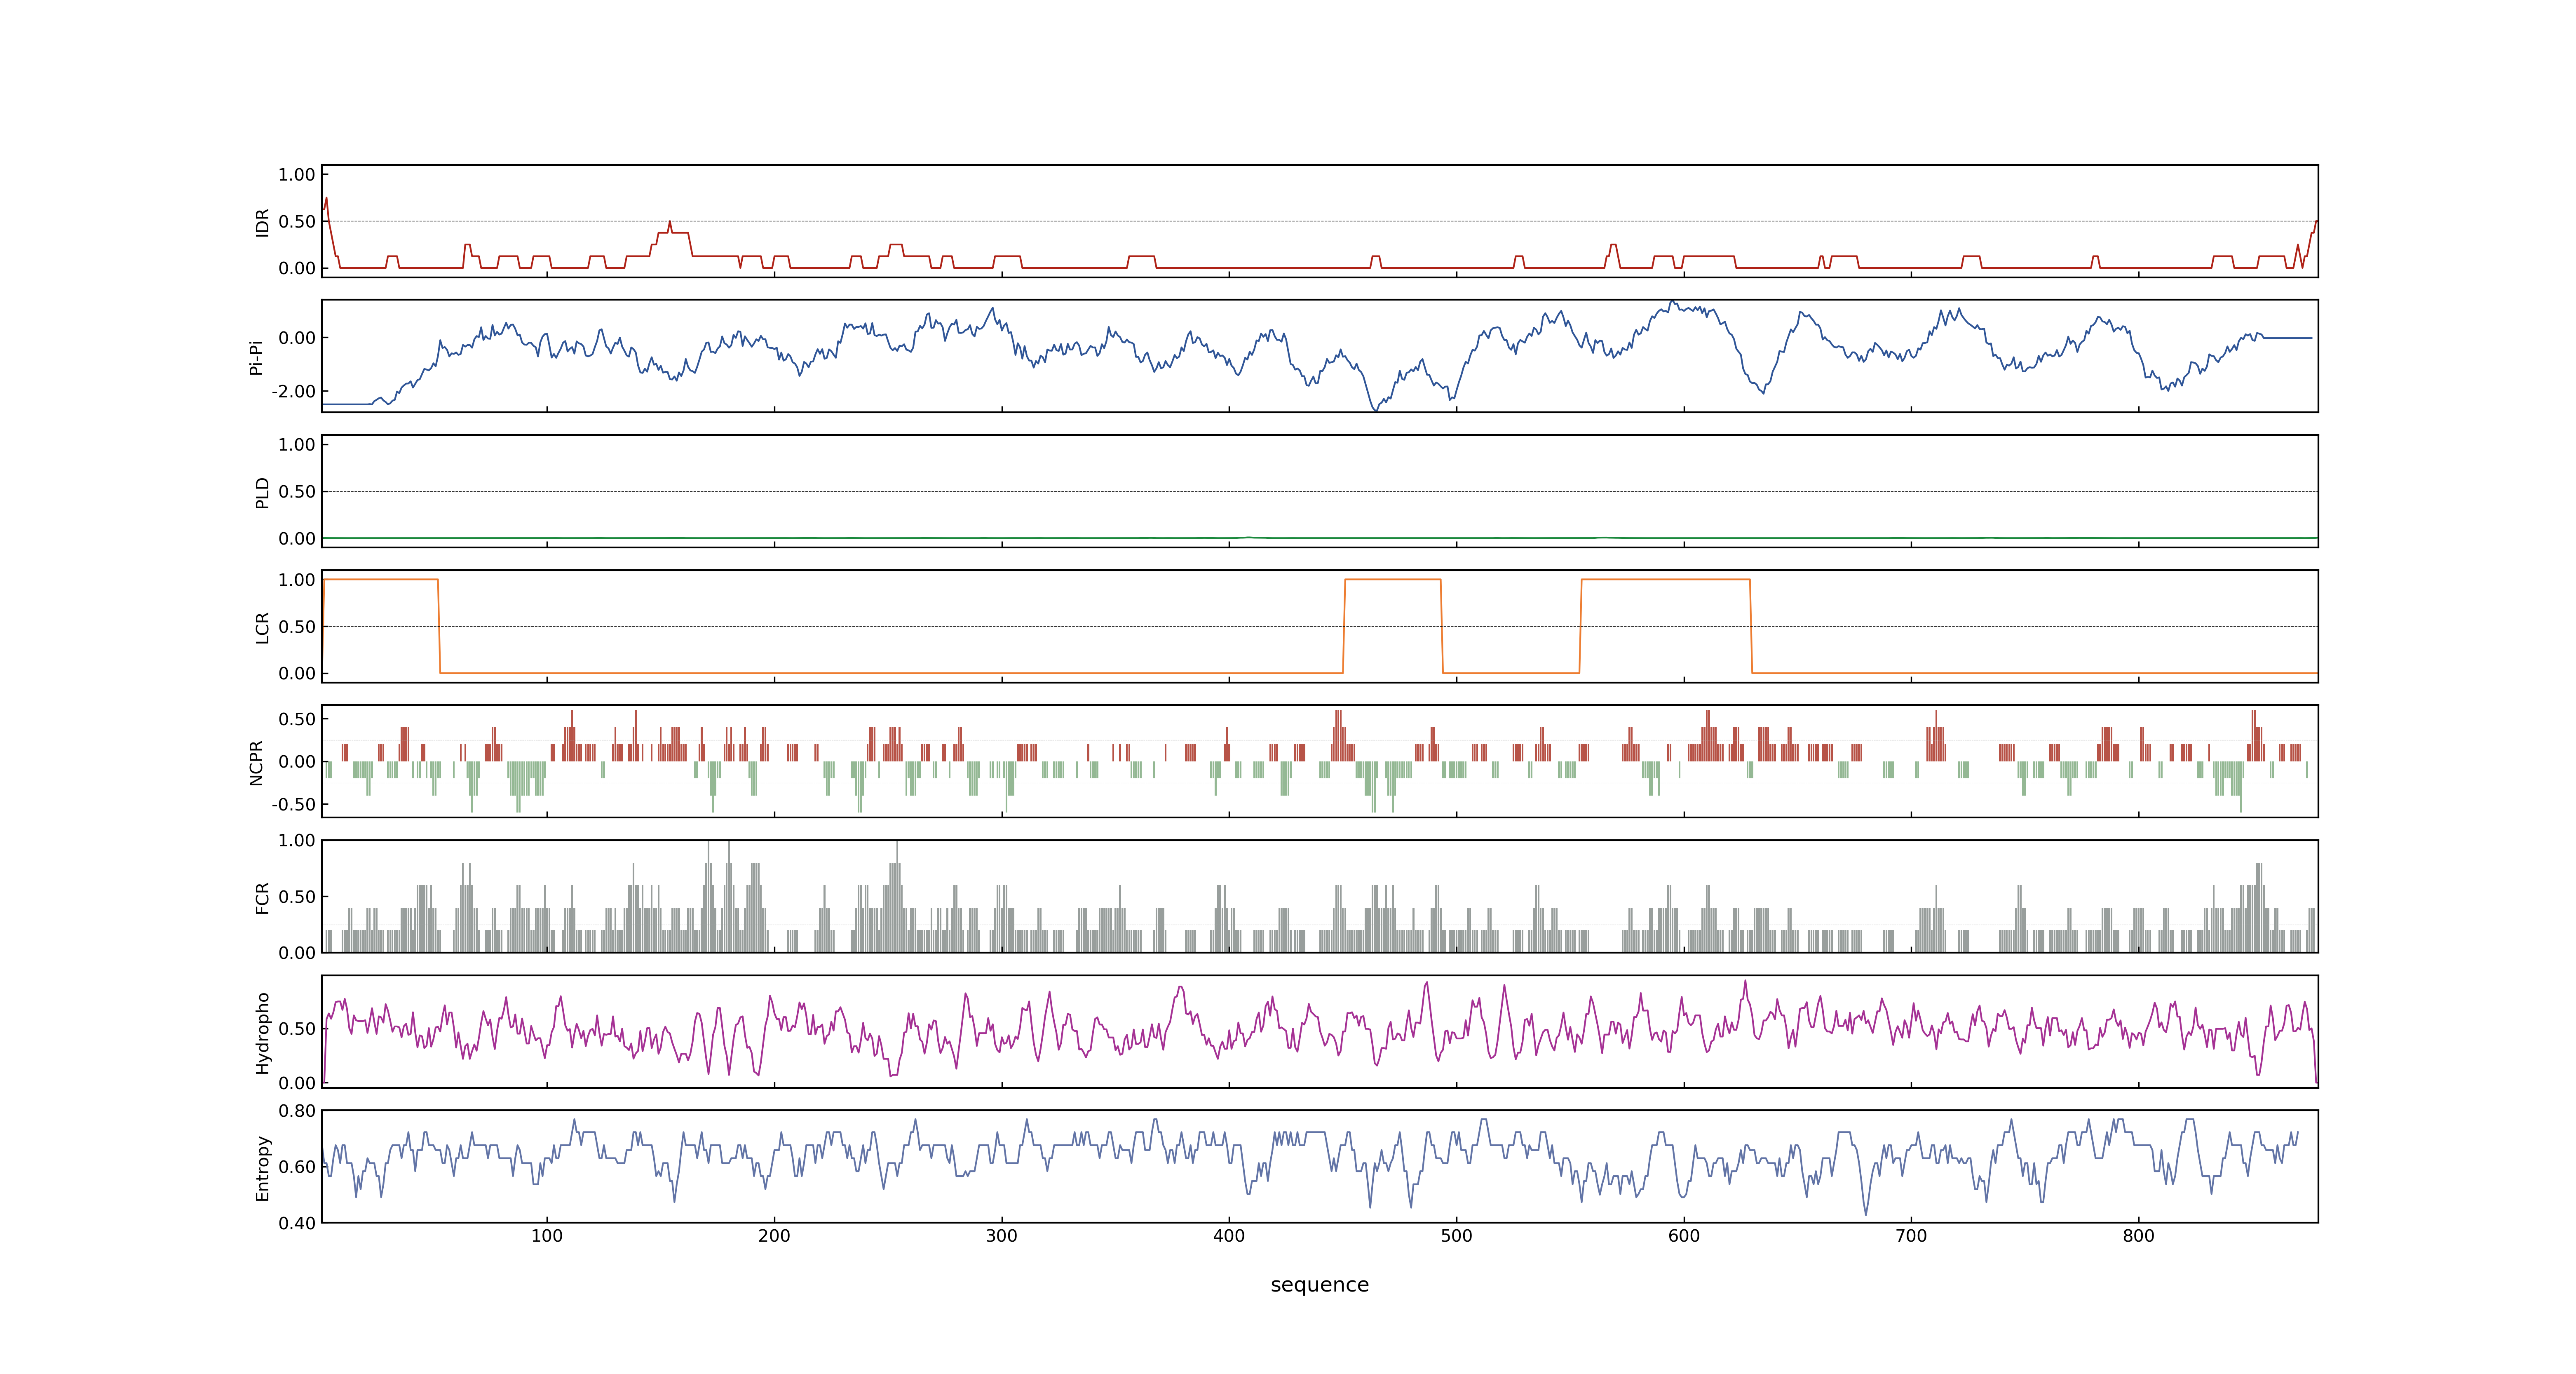Click the 0.60 tick of the Entropy panel
Screen dimensions: 2576x1374
297,1167
